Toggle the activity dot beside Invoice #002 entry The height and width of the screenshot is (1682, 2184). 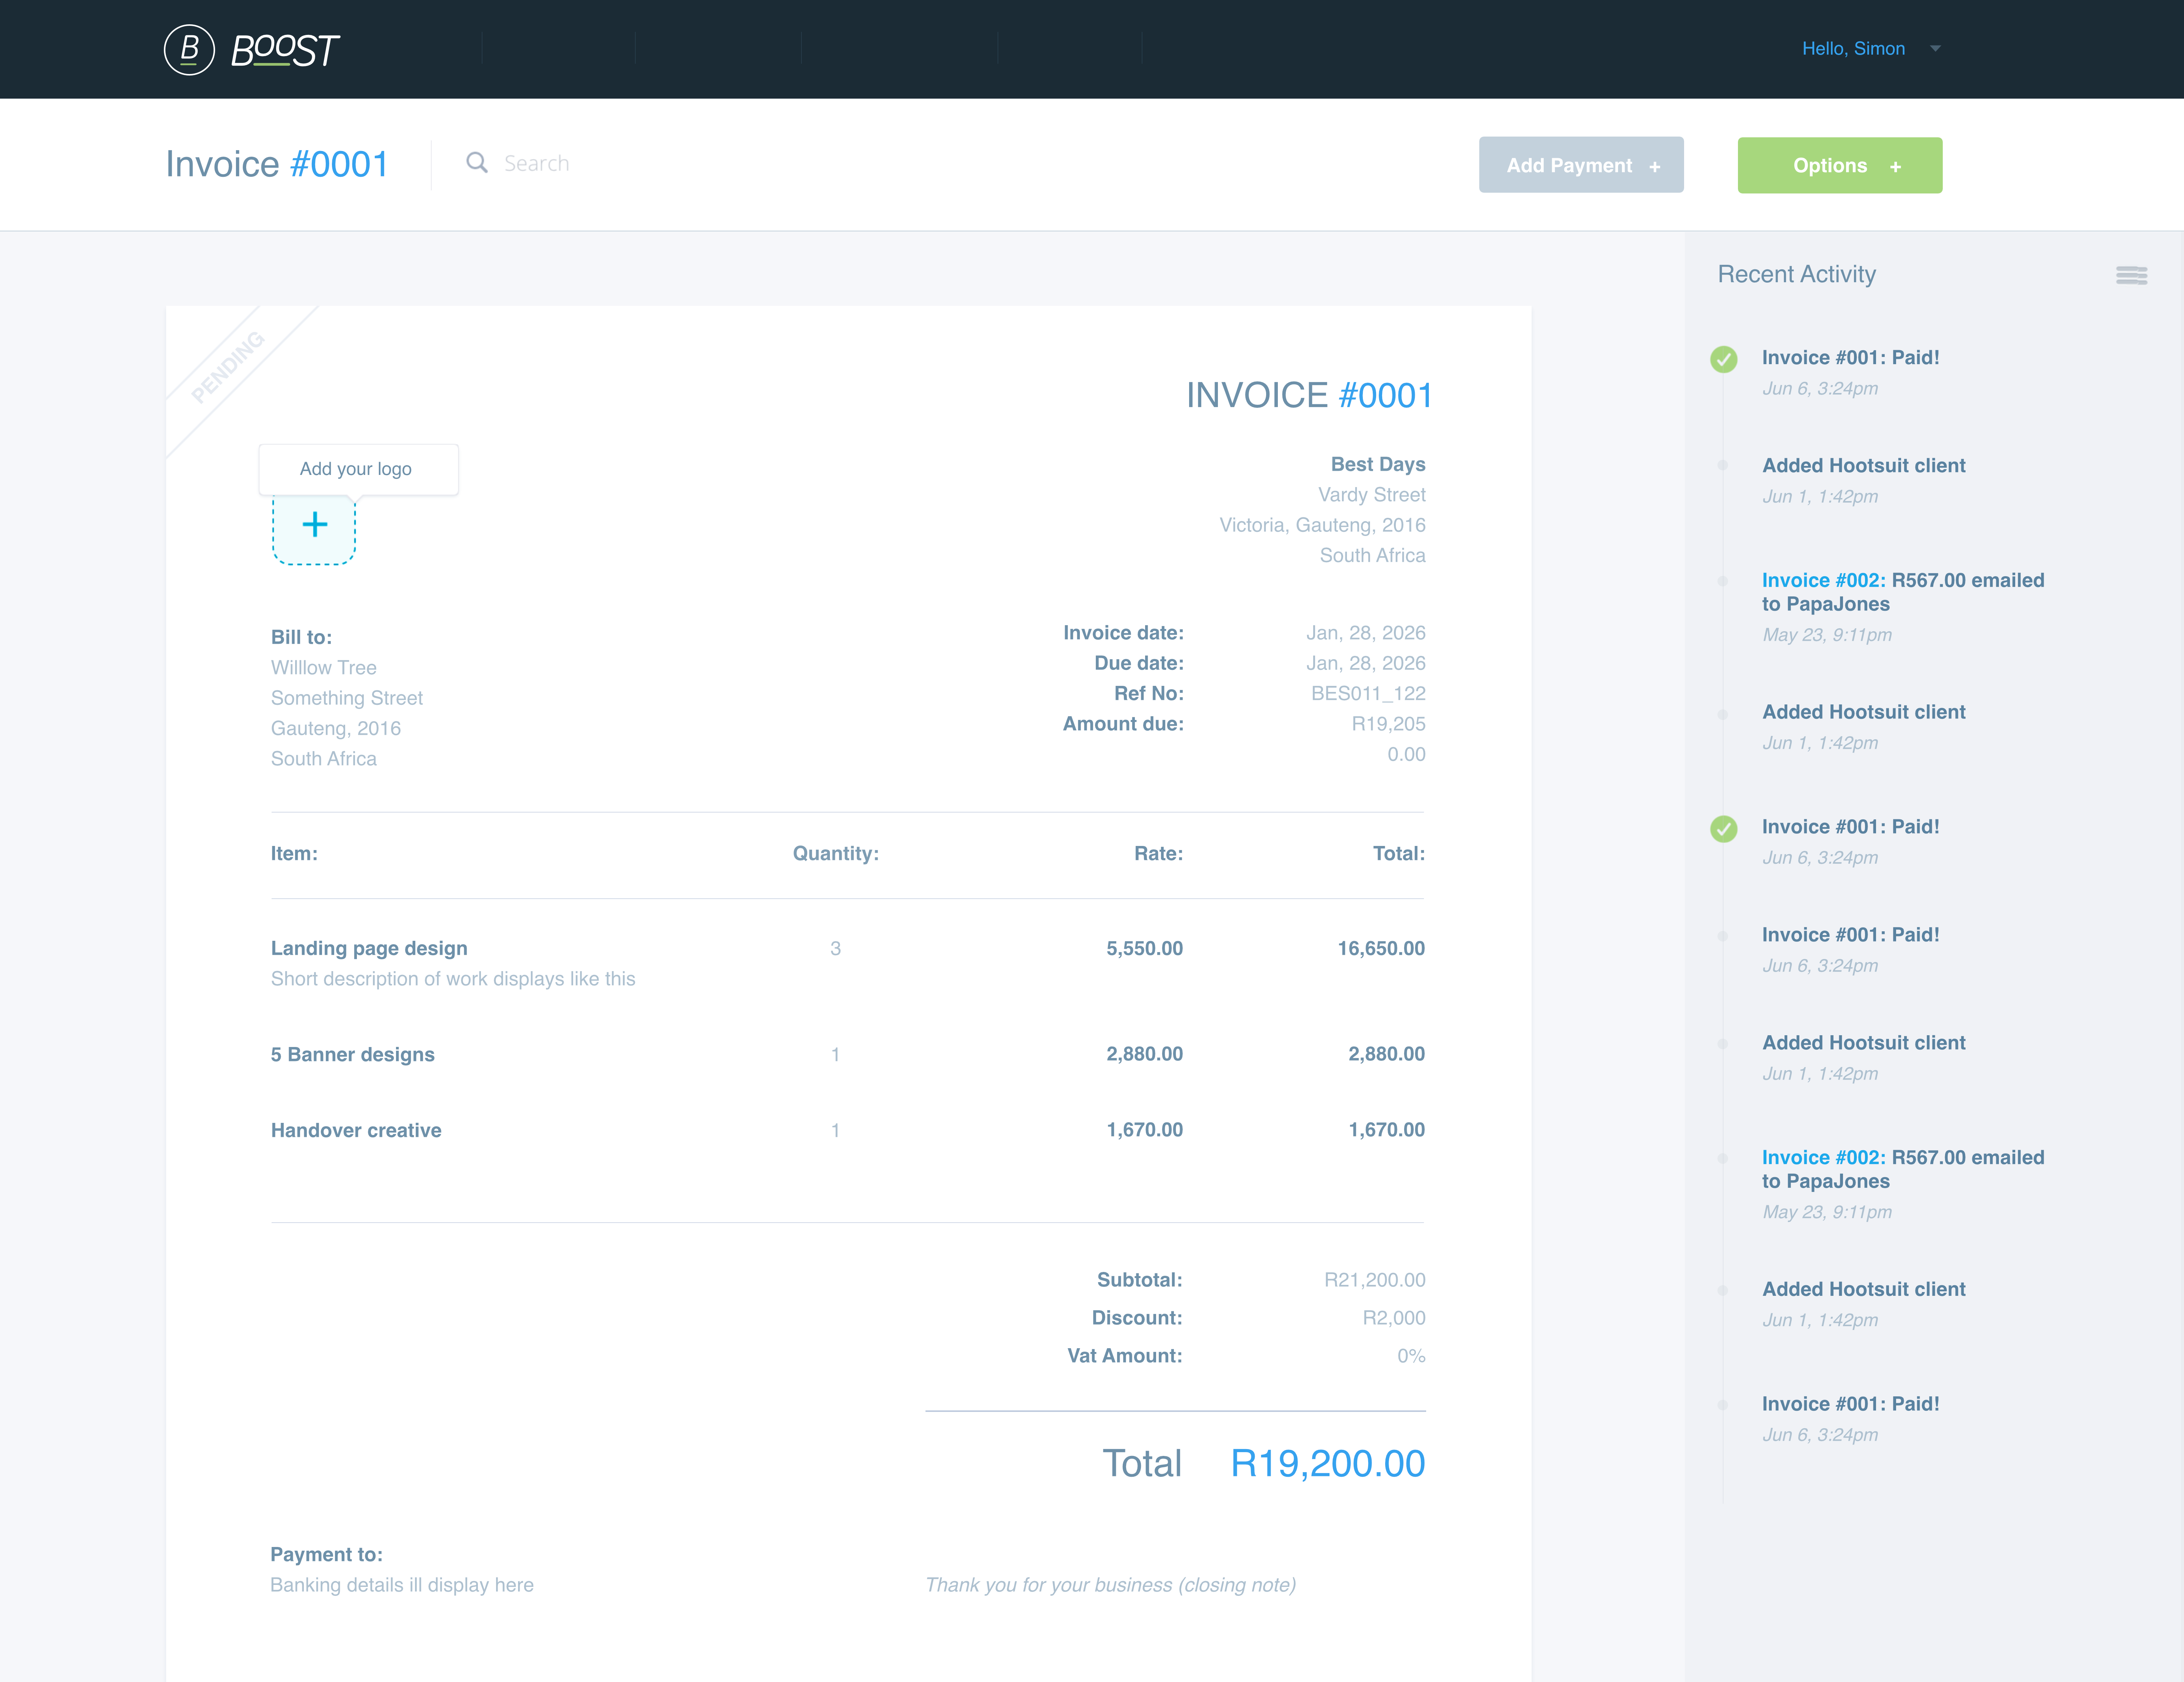coord(1723,581)
